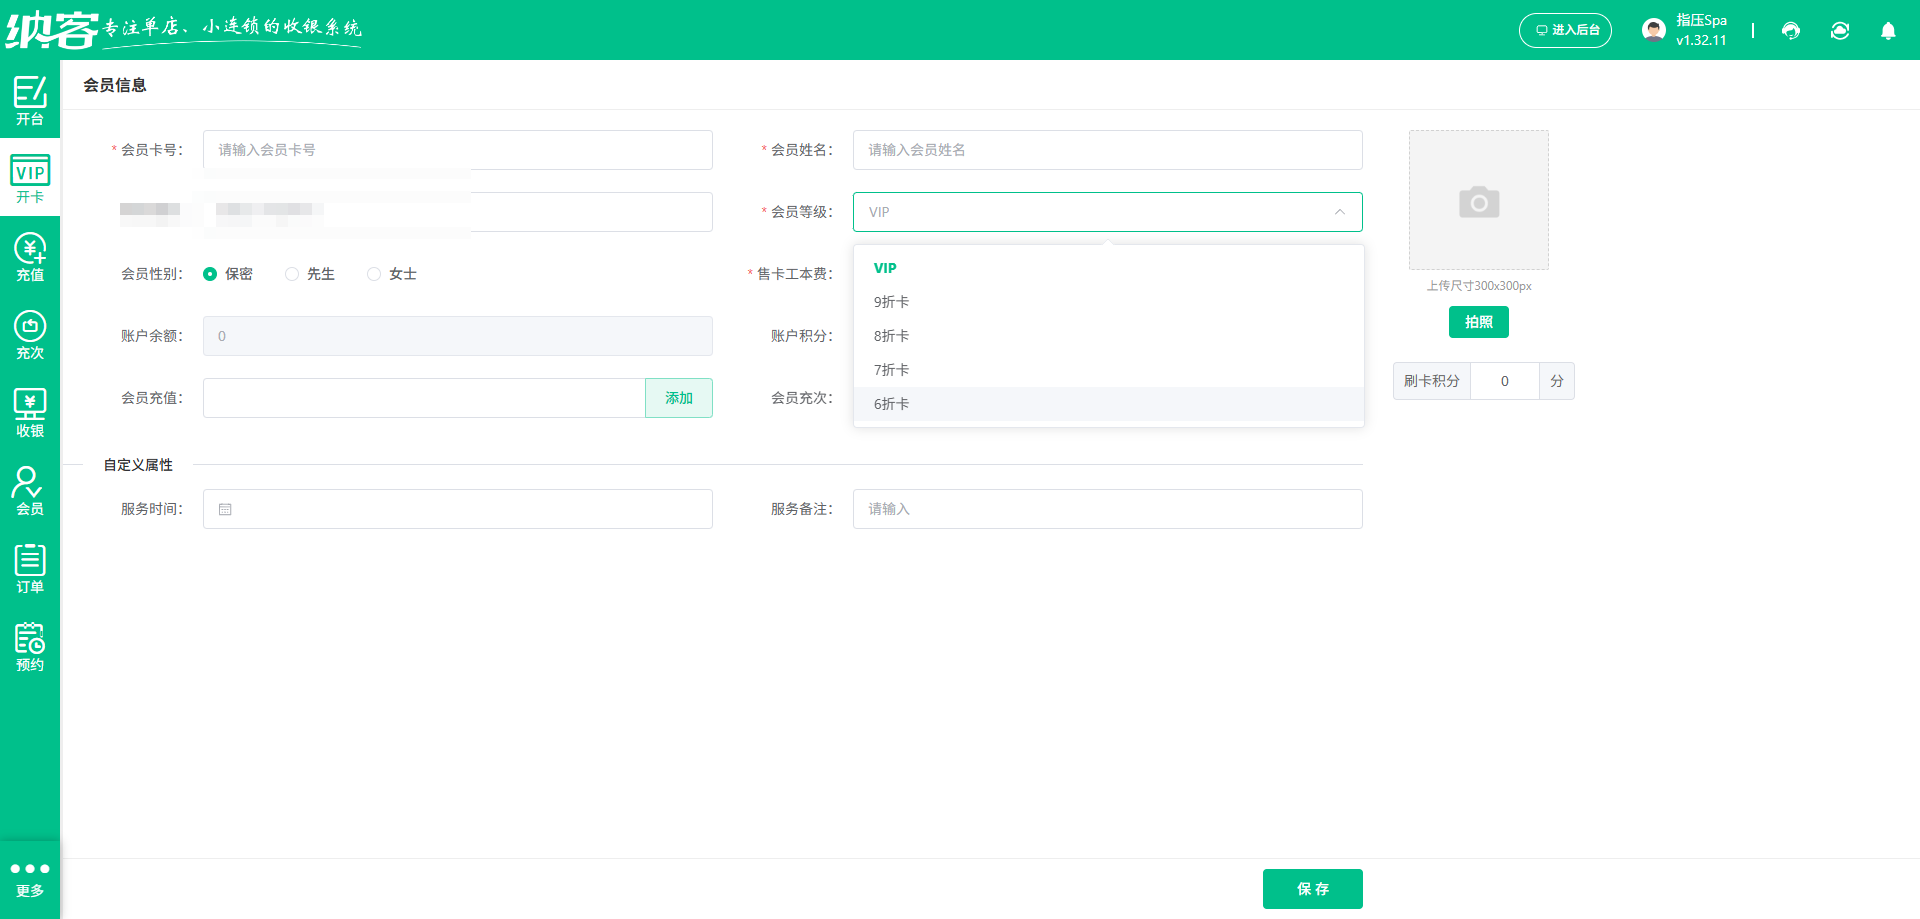Select the 充值 recharge icon
This screenshot has height=919, width=1920.
point(29,255)
